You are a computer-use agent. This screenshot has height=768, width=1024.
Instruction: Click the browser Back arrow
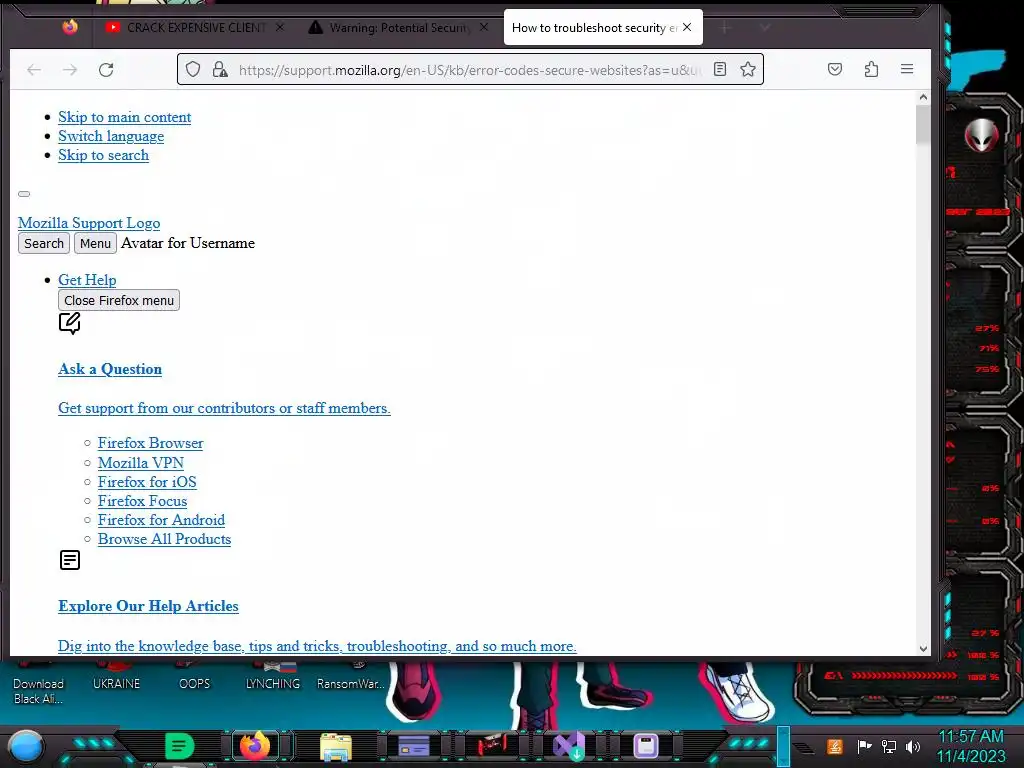[34, 70]
